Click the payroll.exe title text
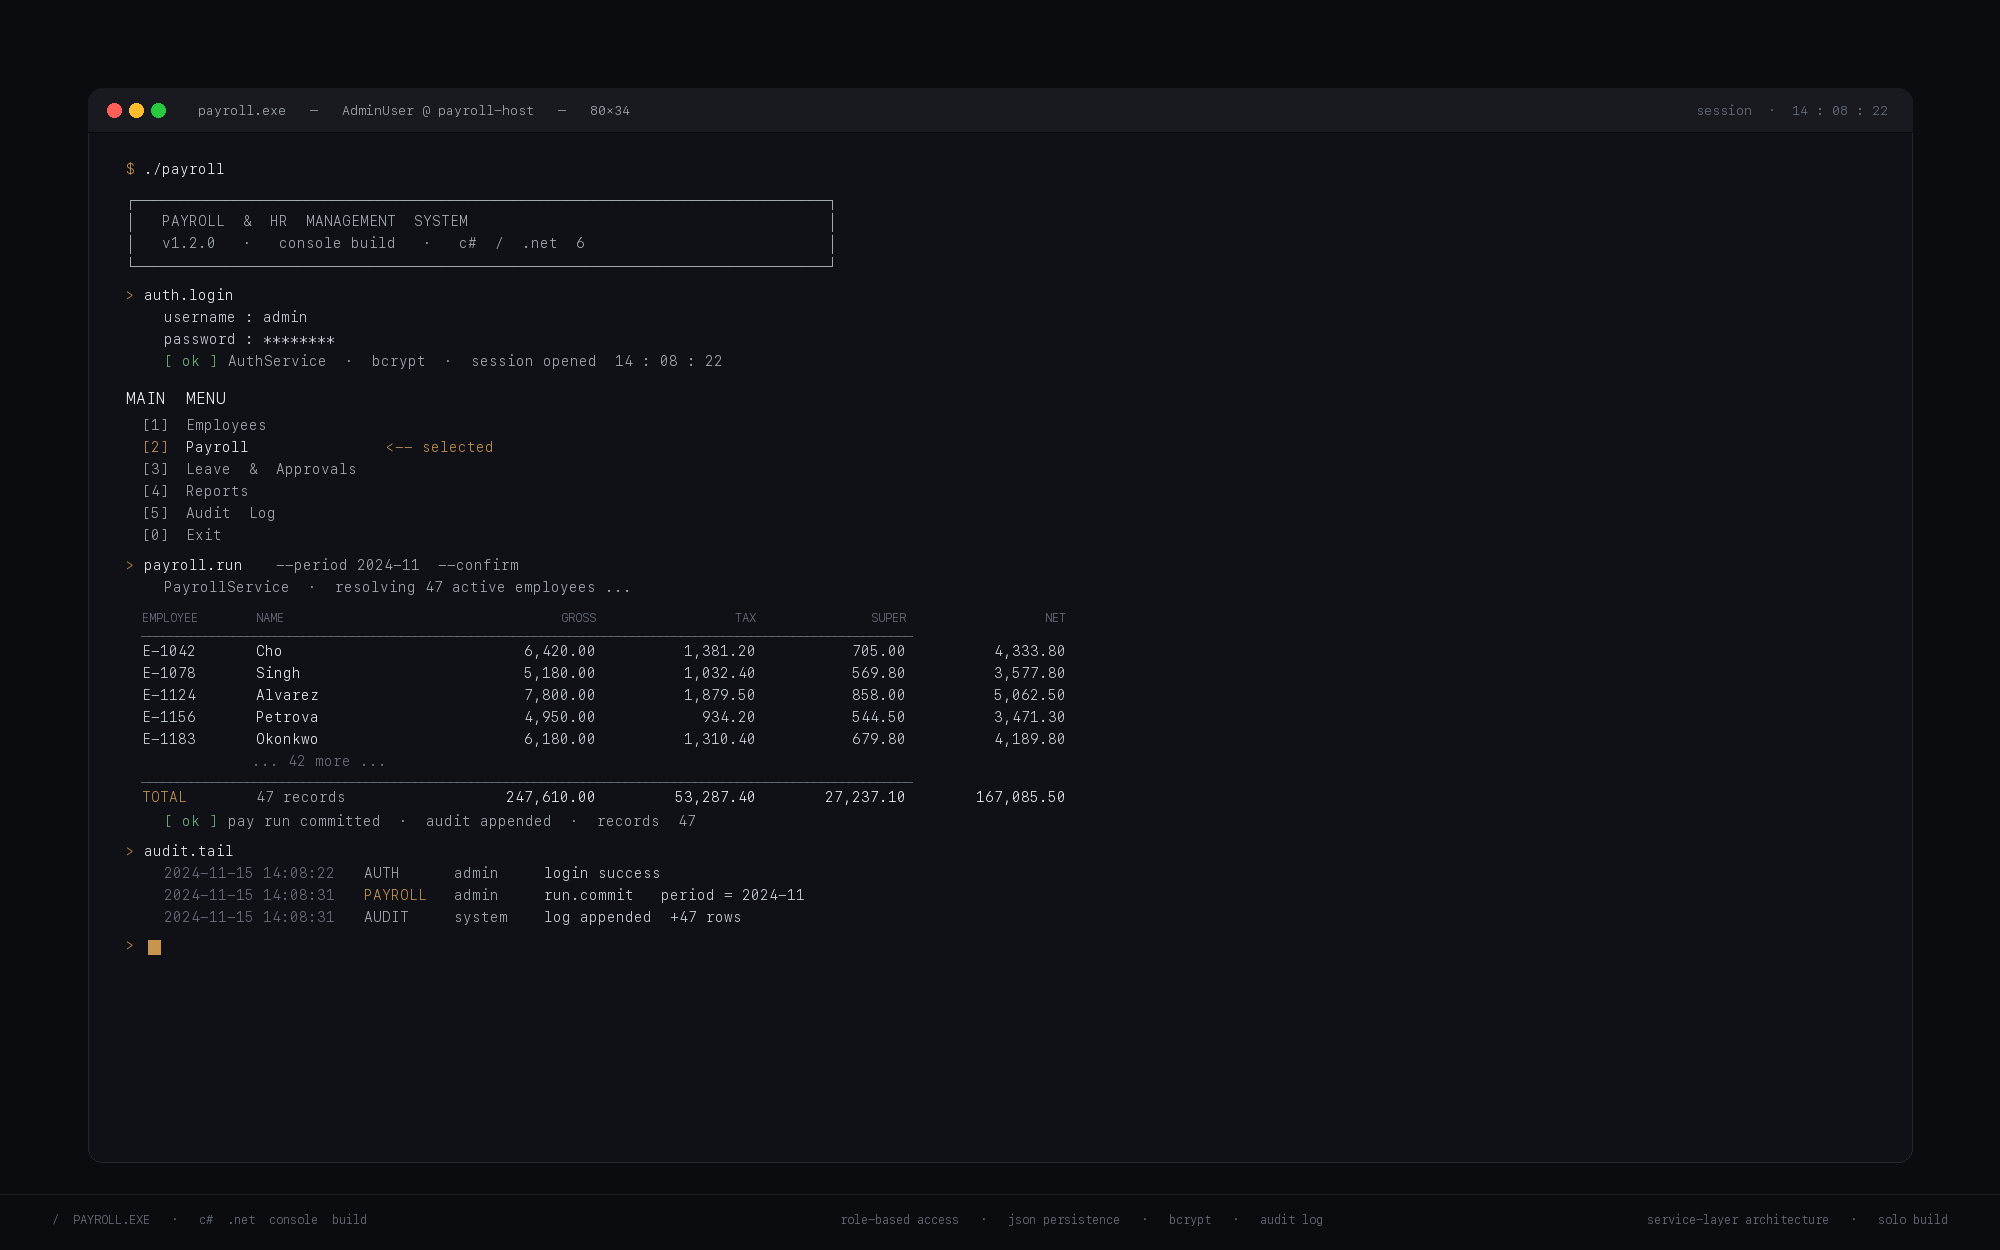2000x1250 pixels. (x=242, y=111)
